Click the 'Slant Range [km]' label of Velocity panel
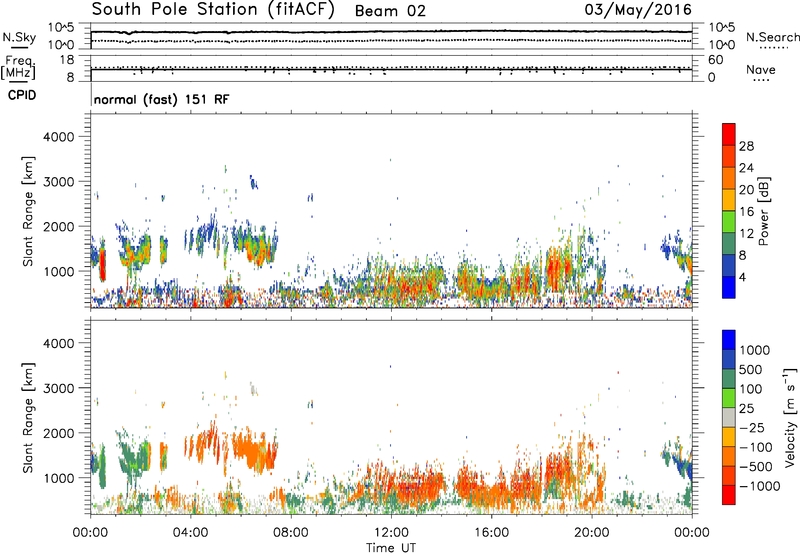Image resolution: width=800 pixels, height=554 pixels. point(28,417)
